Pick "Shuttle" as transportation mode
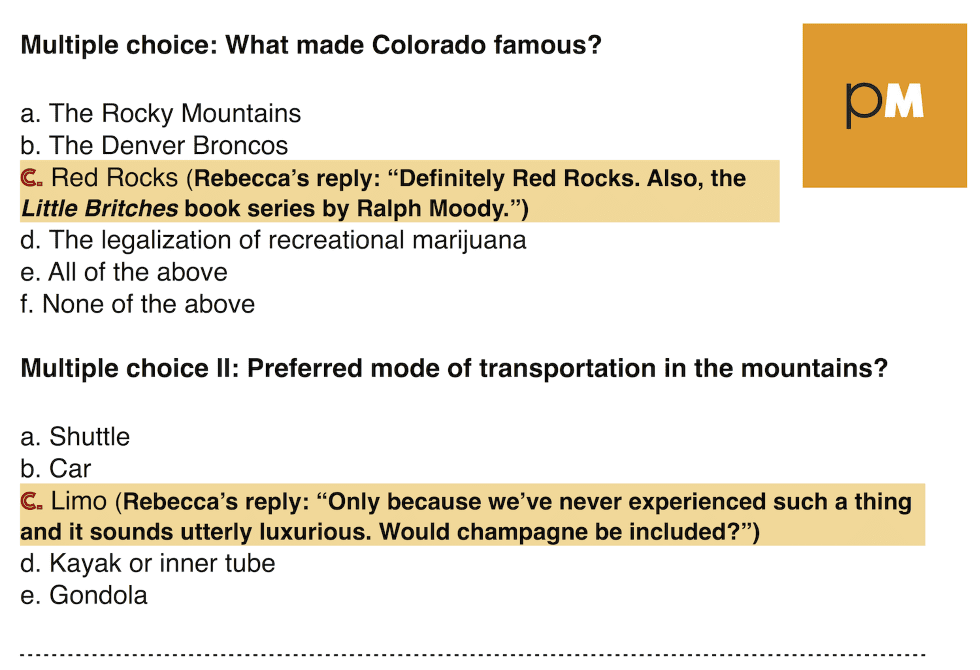 point(75,437)
